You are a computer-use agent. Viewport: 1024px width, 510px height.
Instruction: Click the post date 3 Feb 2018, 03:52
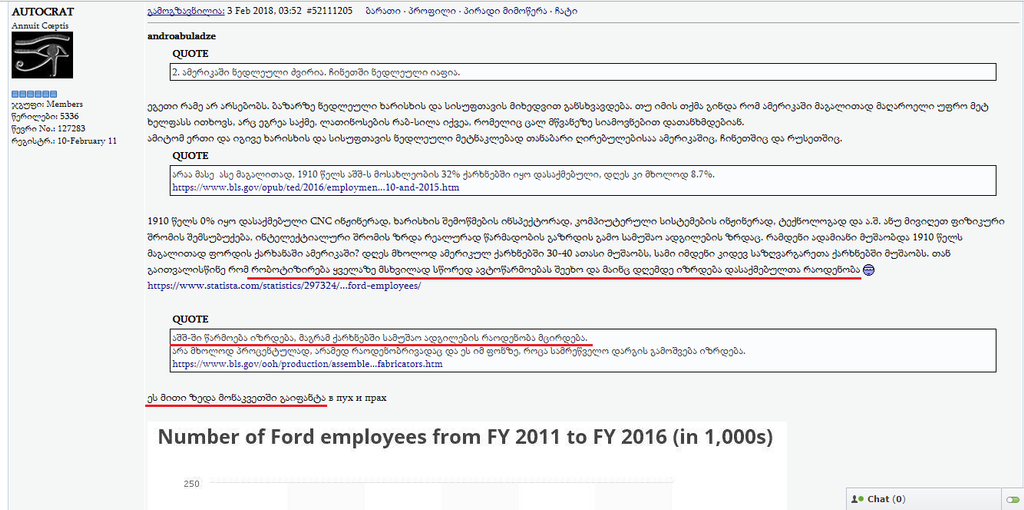(x=264, y=12)
